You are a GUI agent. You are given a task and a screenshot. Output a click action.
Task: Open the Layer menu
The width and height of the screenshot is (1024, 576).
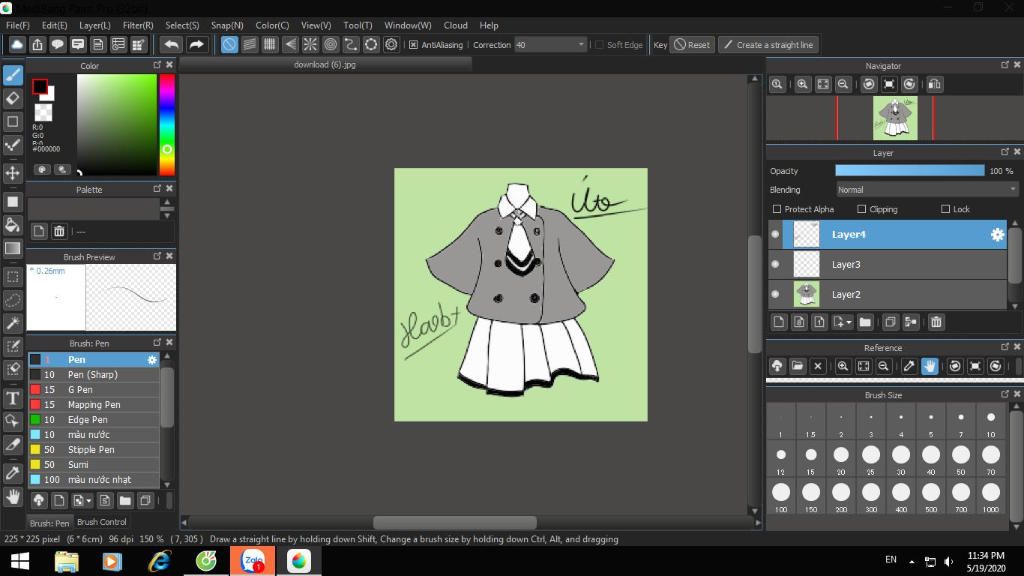[x=95, y=25]
